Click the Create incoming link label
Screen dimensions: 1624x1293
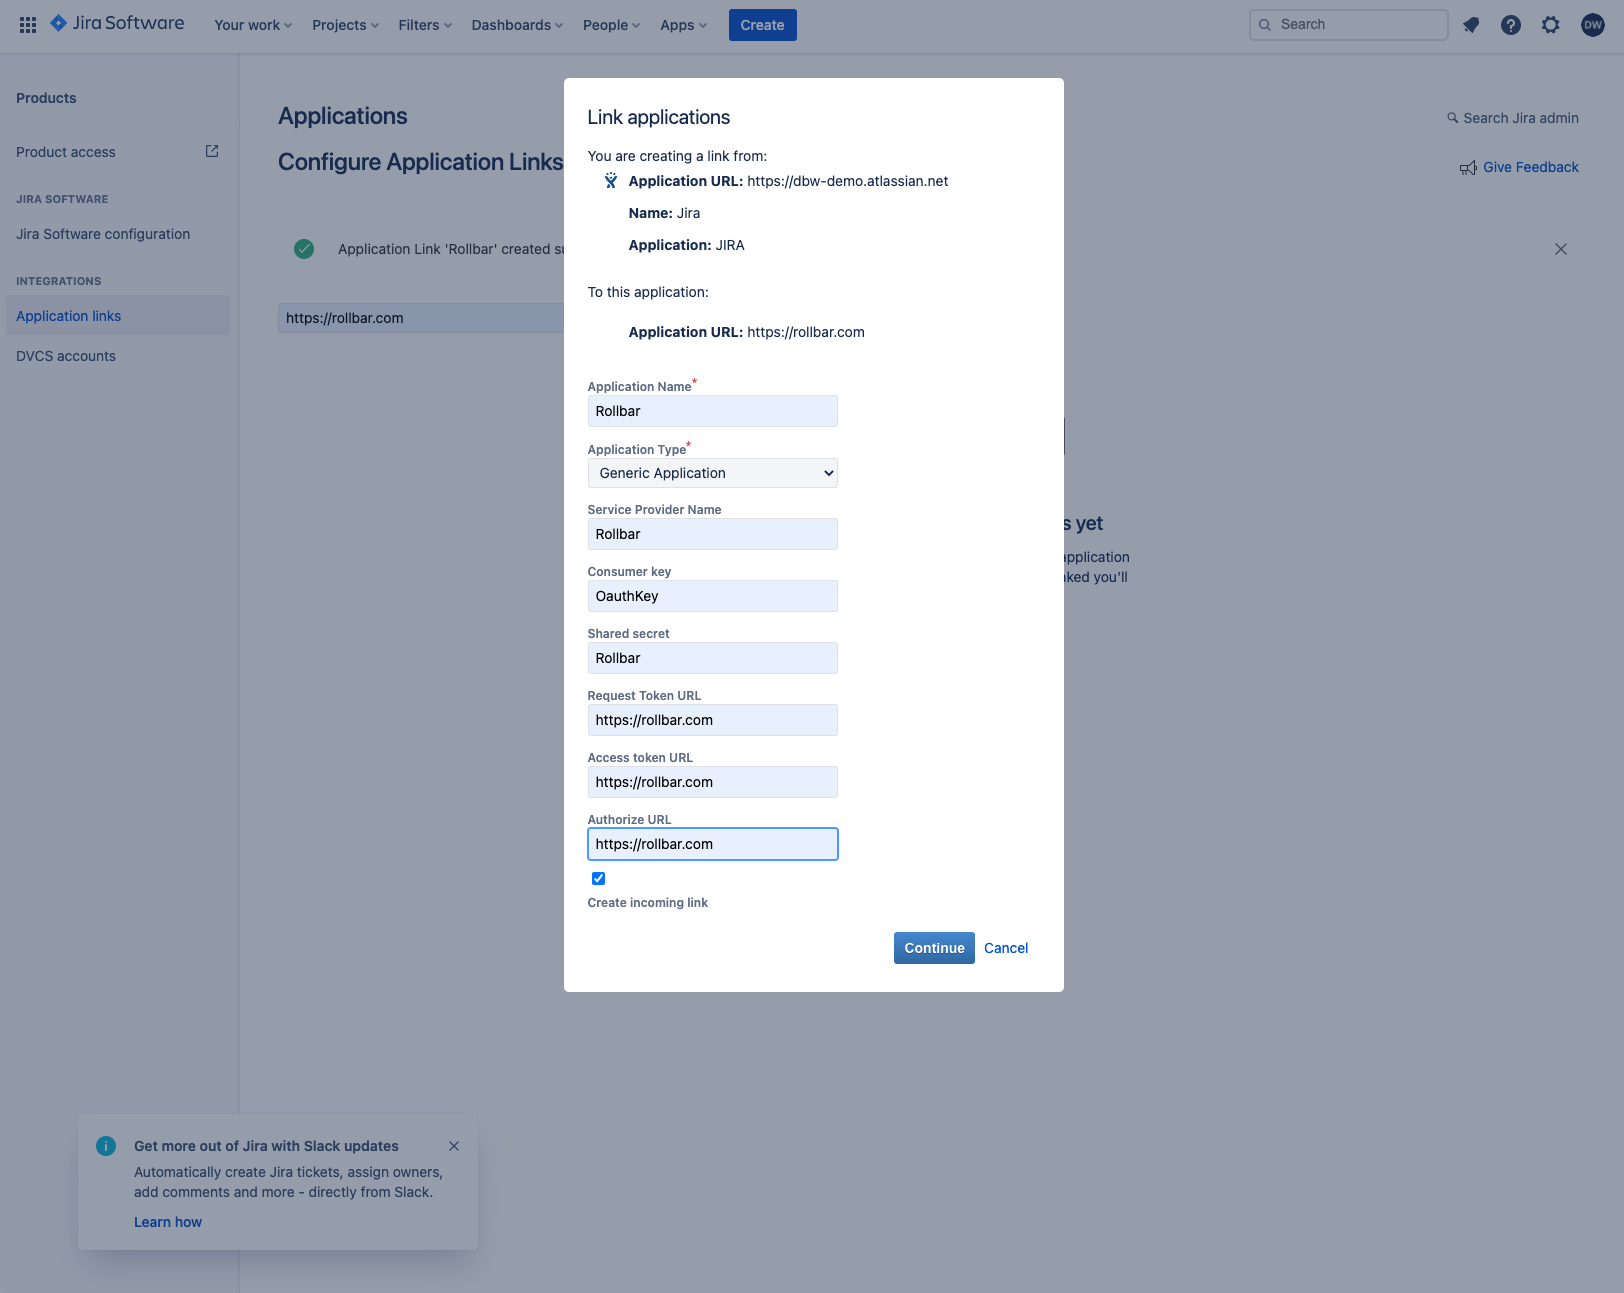[x=648, y=903]
